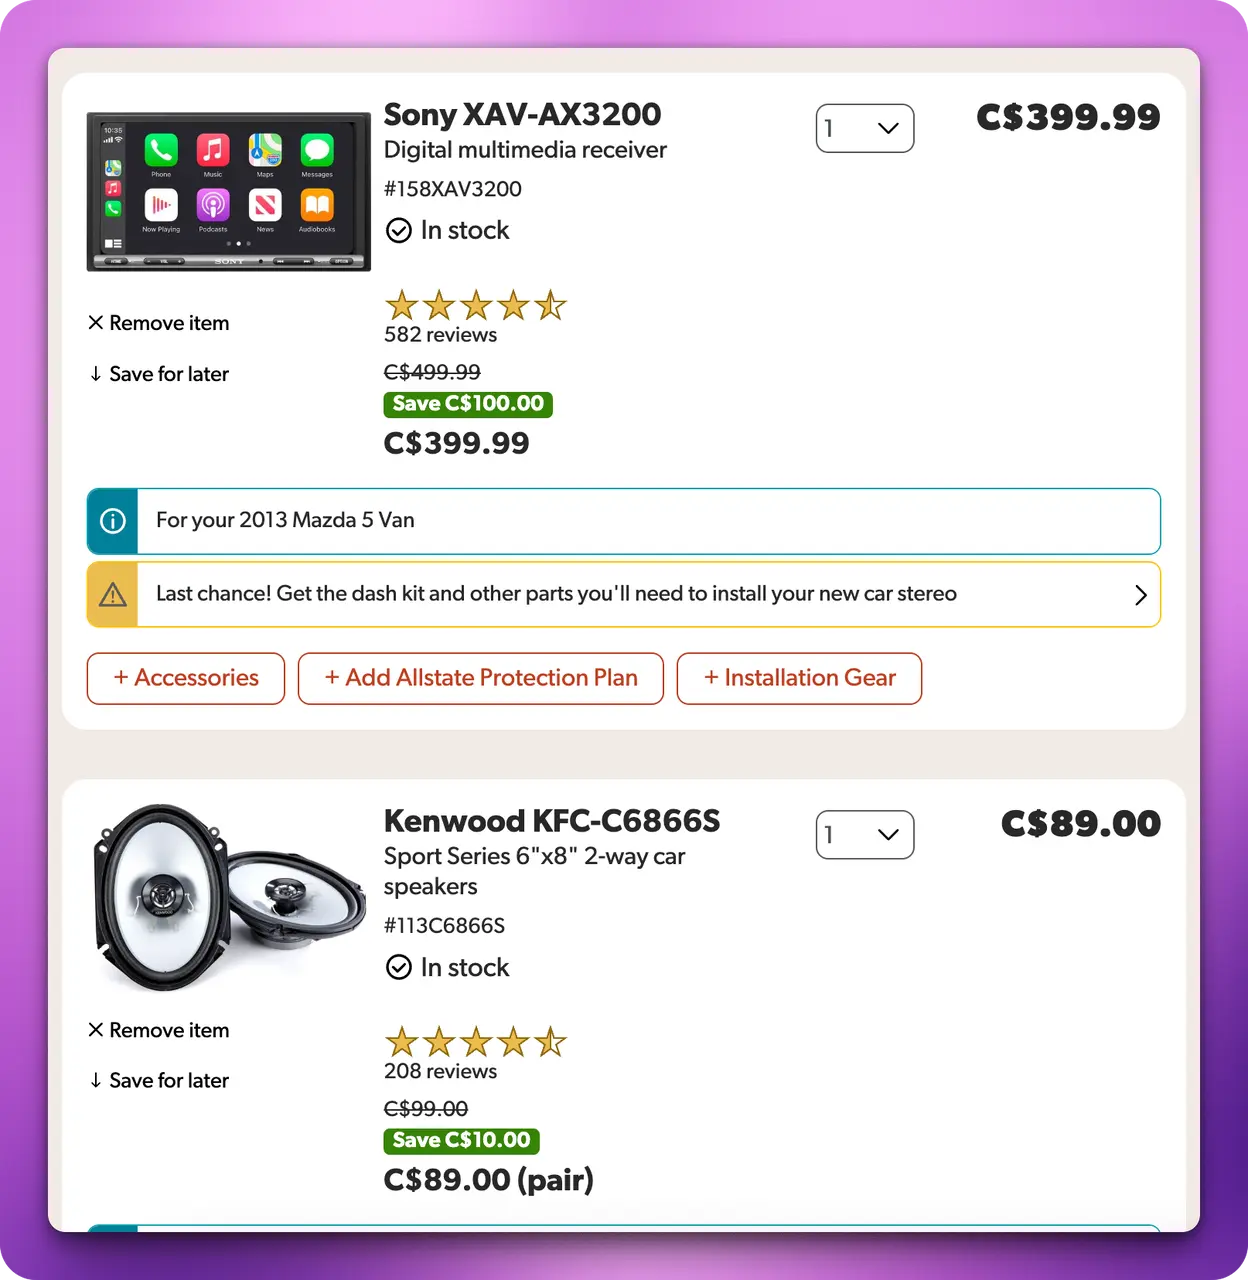Click the Accessories button

tap(186, 678)
